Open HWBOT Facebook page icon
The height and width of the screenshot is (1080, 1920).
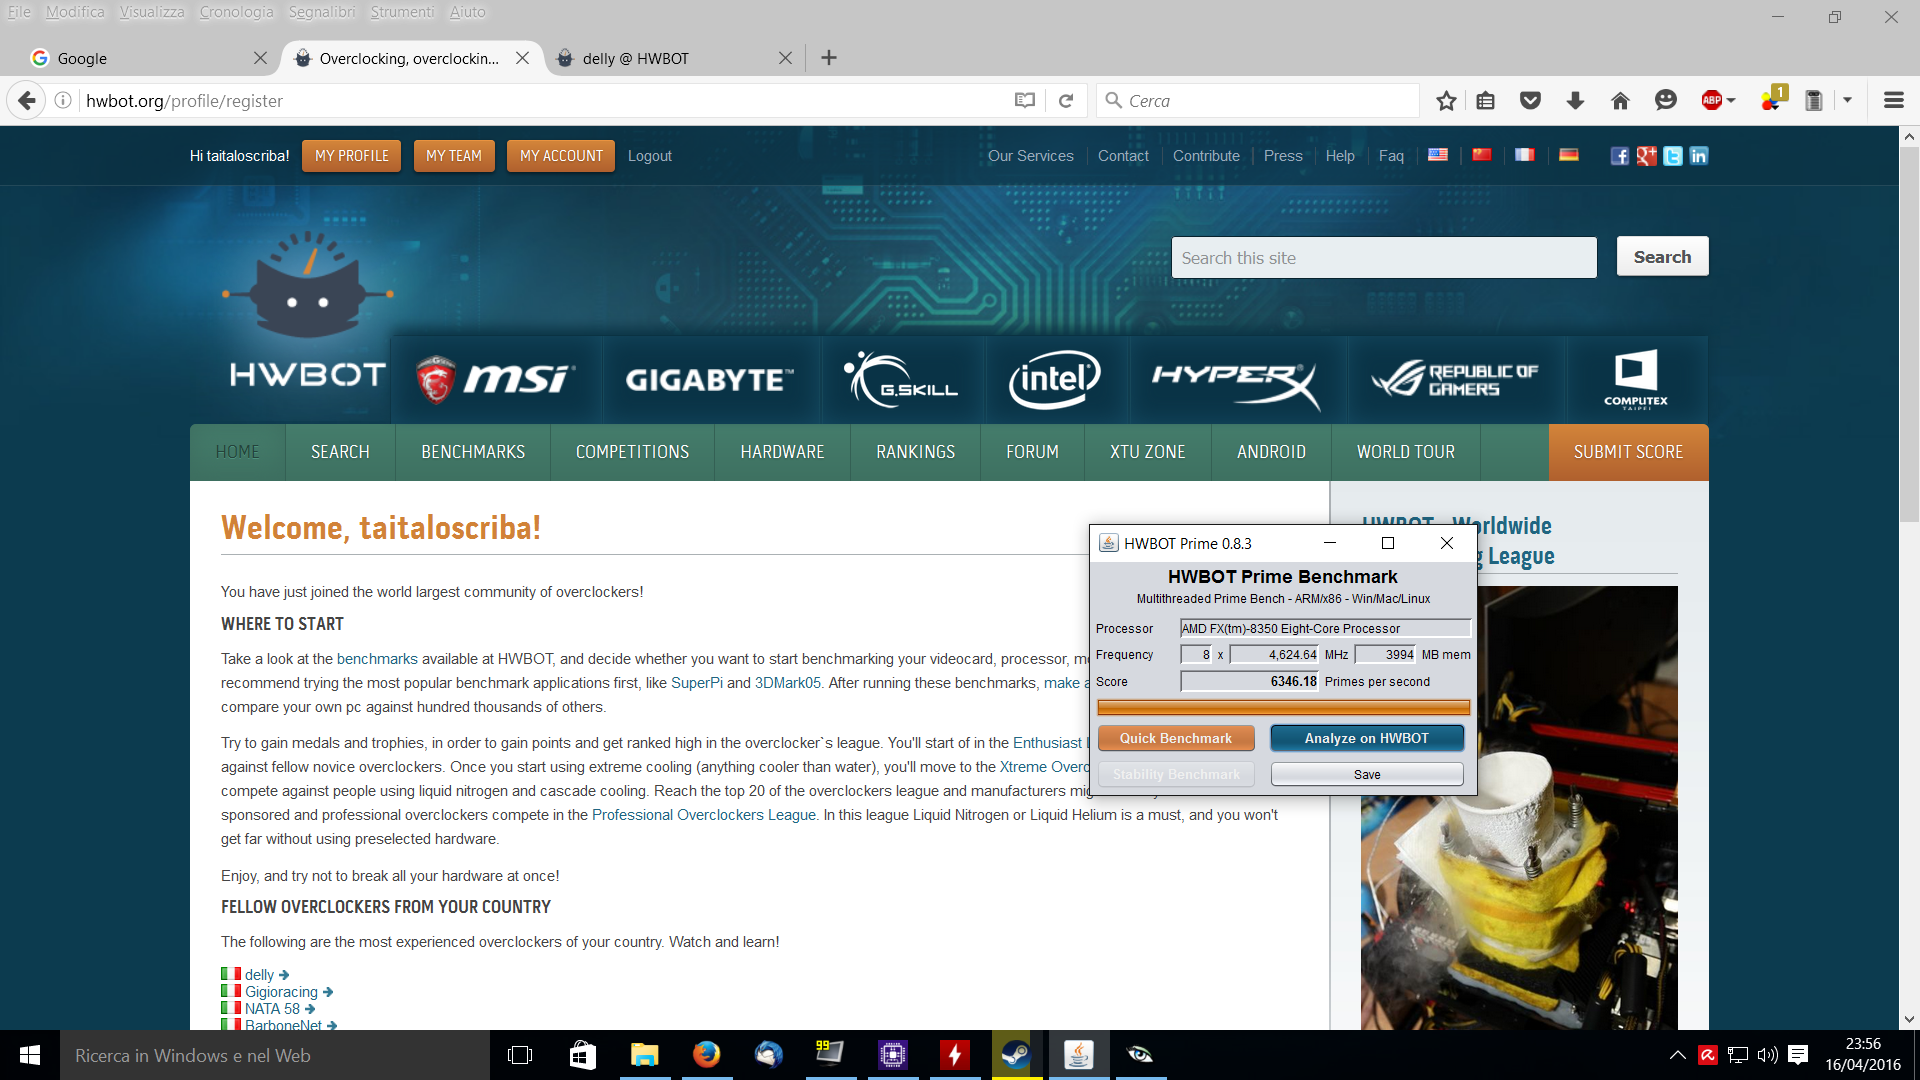point(1620,156)
